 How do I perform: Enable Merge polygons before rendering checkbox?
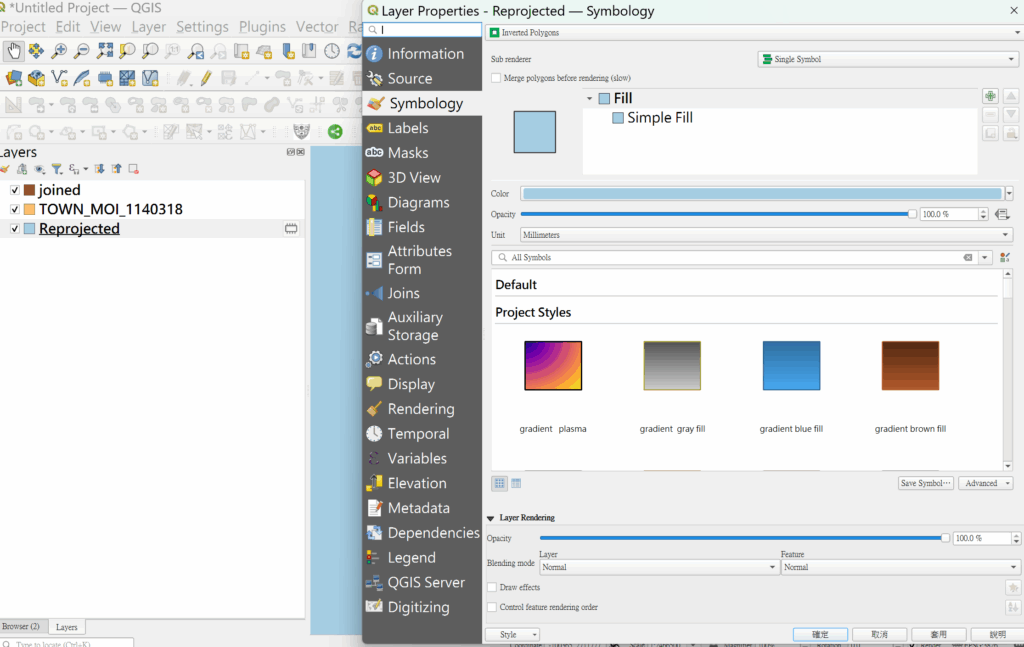pyautogui.click(x=496, y=78)
